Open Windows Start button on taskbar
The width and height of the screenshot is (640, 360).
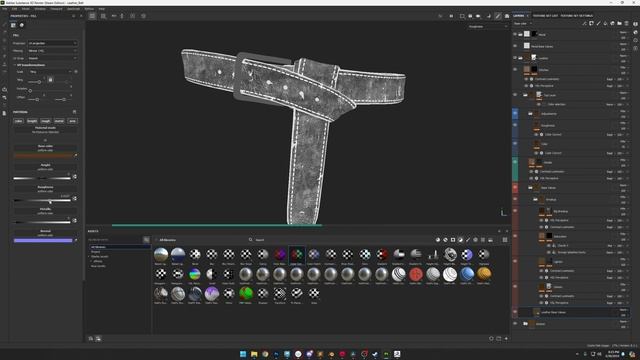point(243,354)
